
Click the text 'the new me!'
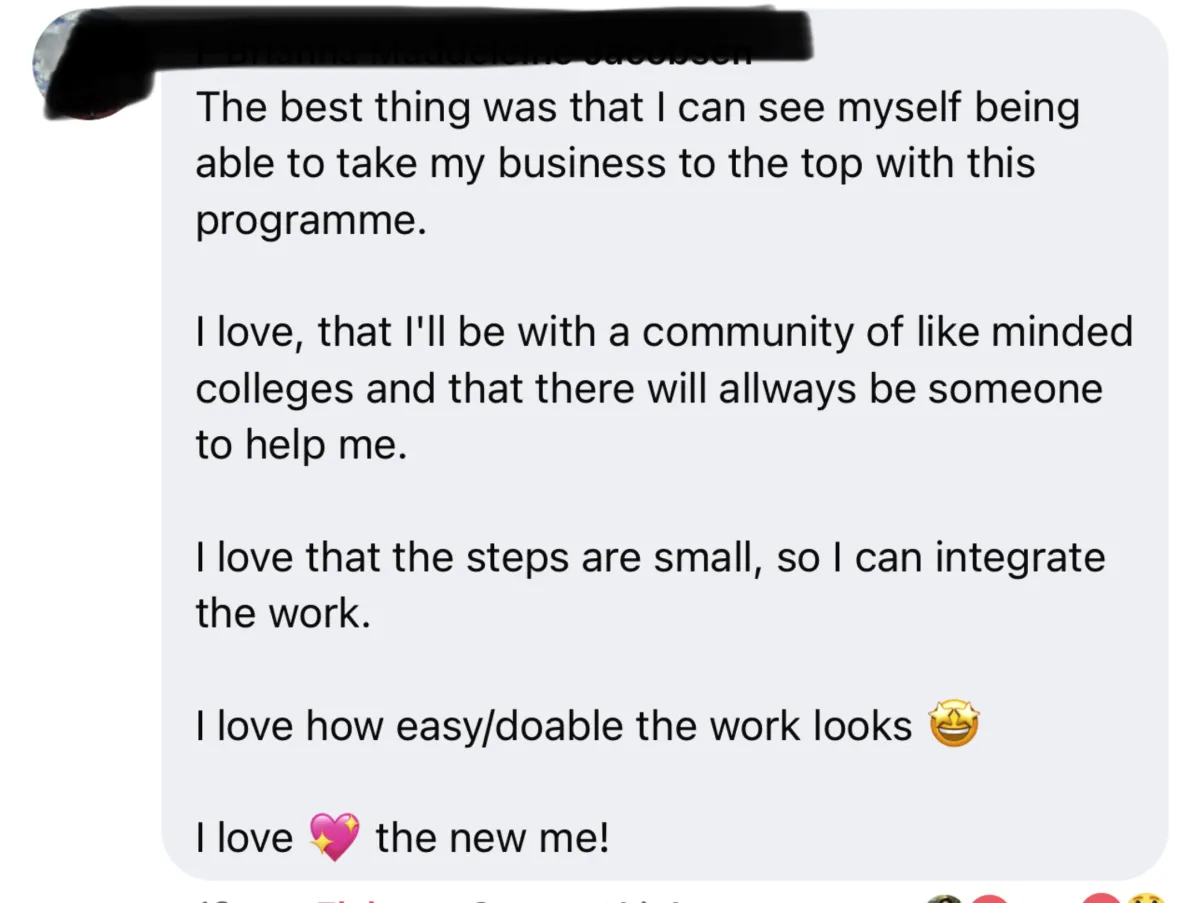(x=492, y=838)
